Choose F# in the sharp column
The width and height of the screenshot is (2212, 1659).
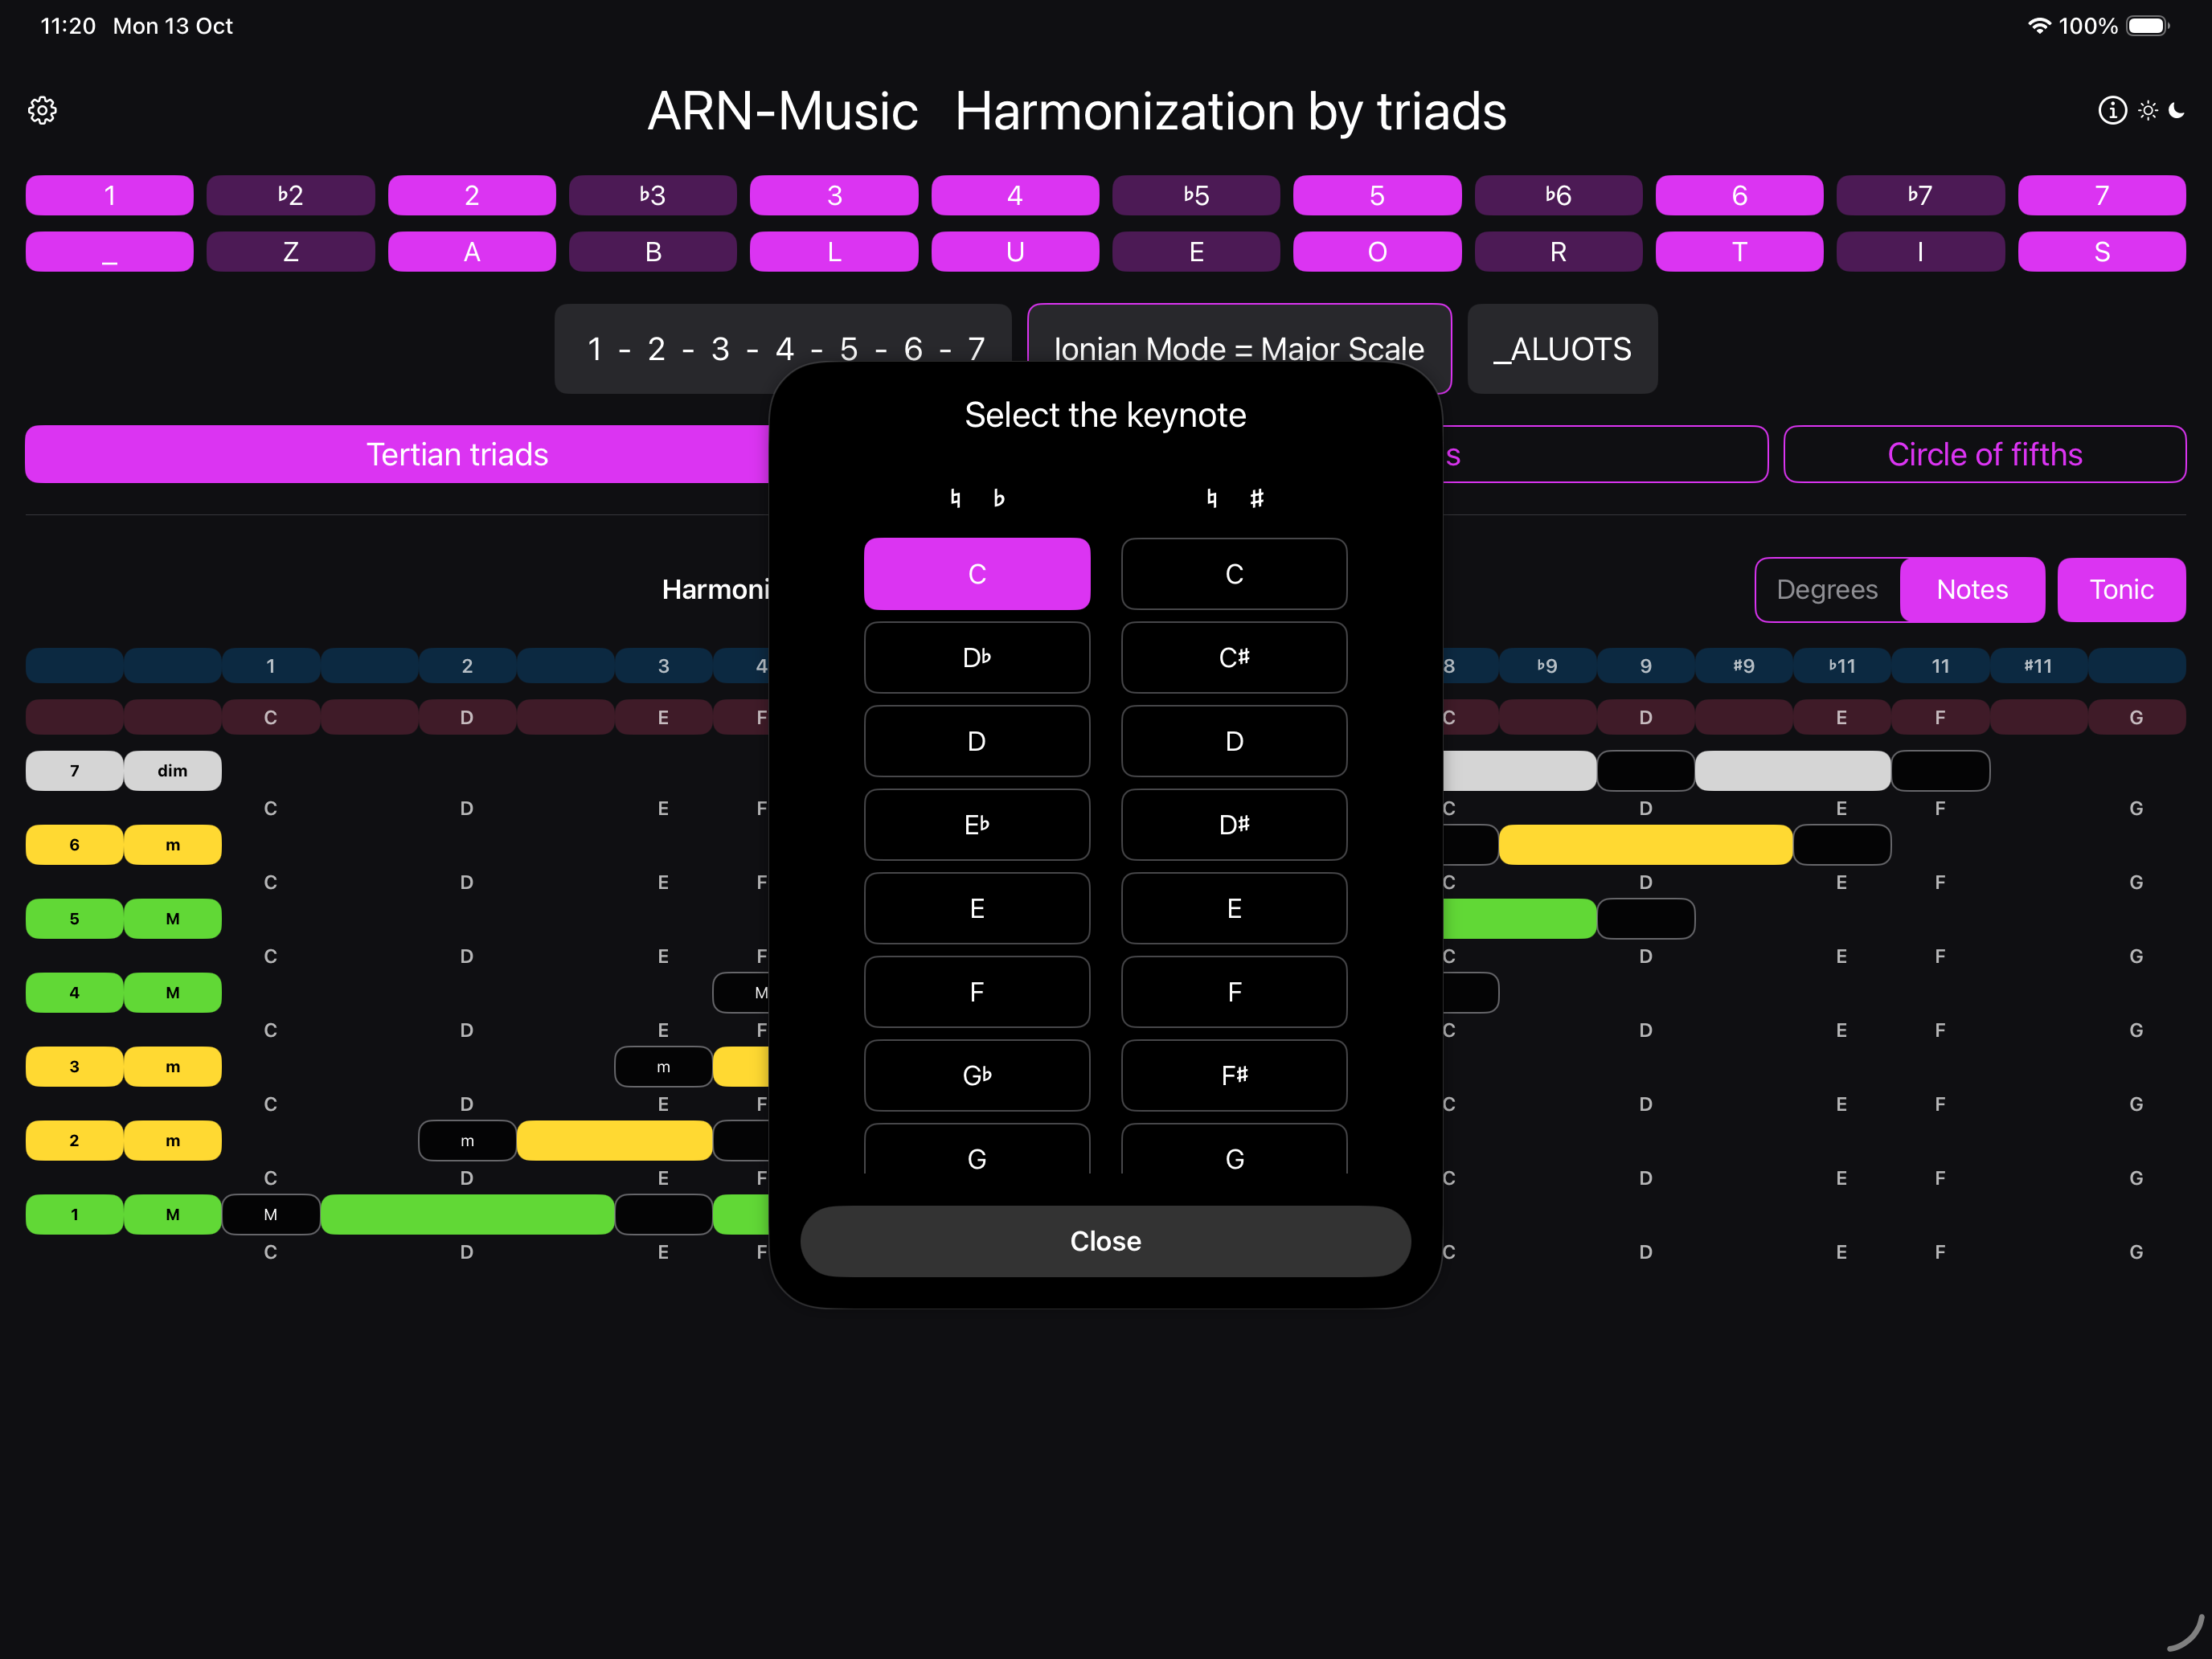pyautogui.click(x=1233, y=1075)
